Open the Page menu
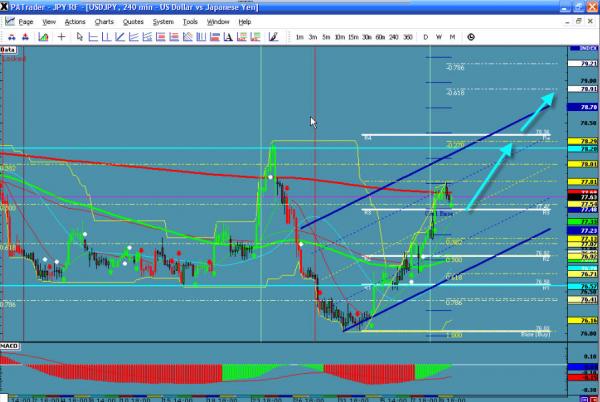The image size is (600, 402). pos(26,22)
